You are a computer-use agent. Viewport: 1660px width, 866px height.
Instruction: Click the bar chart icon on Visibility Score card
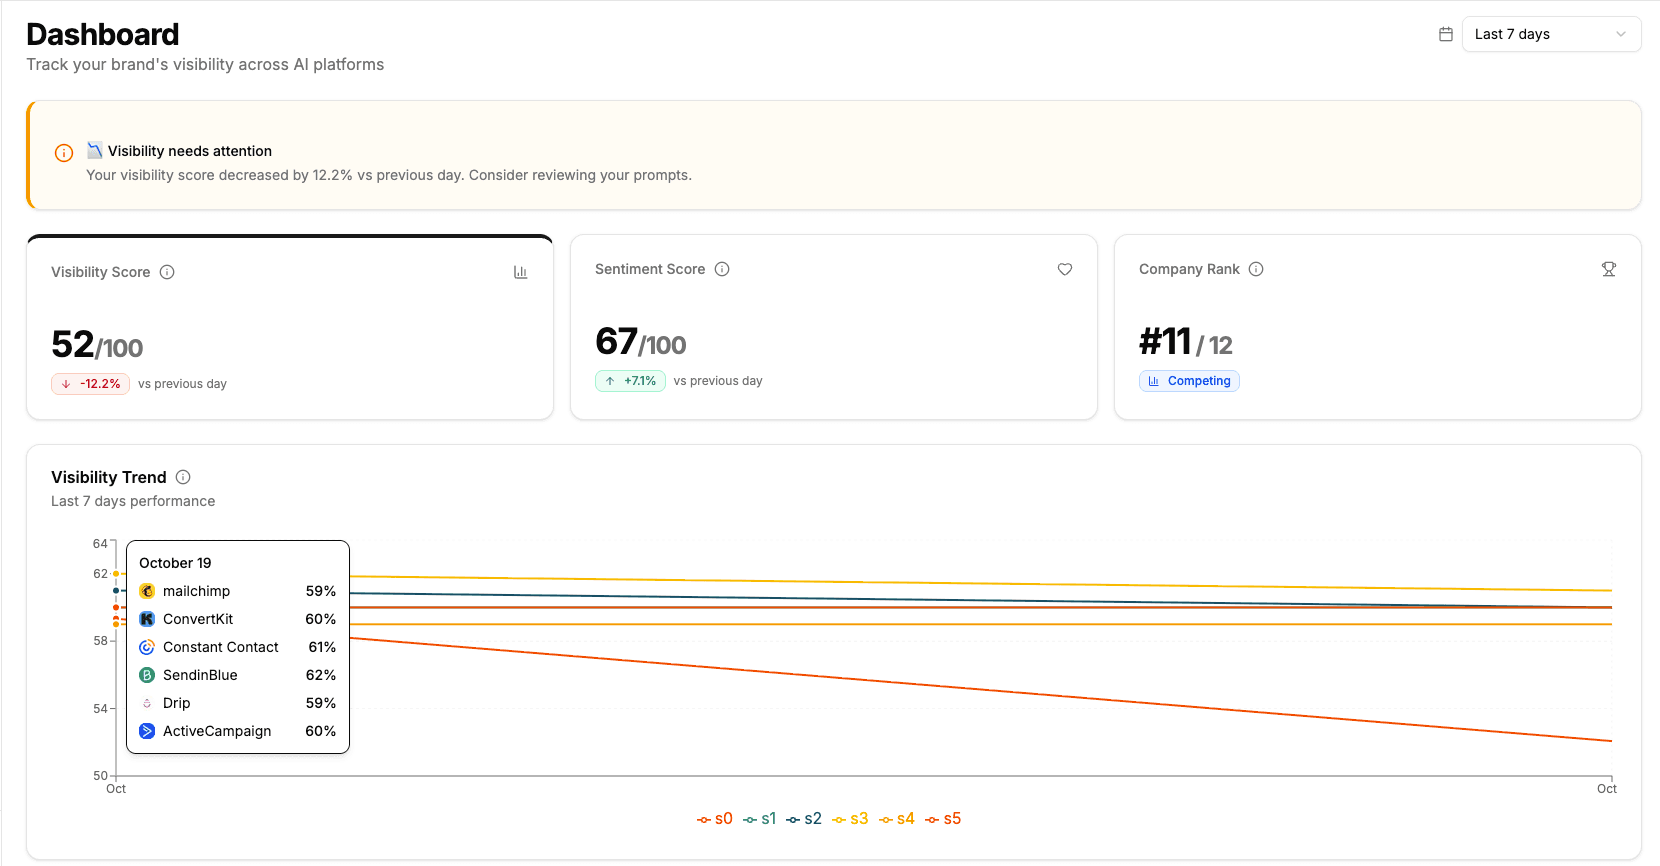click(520, 272)
